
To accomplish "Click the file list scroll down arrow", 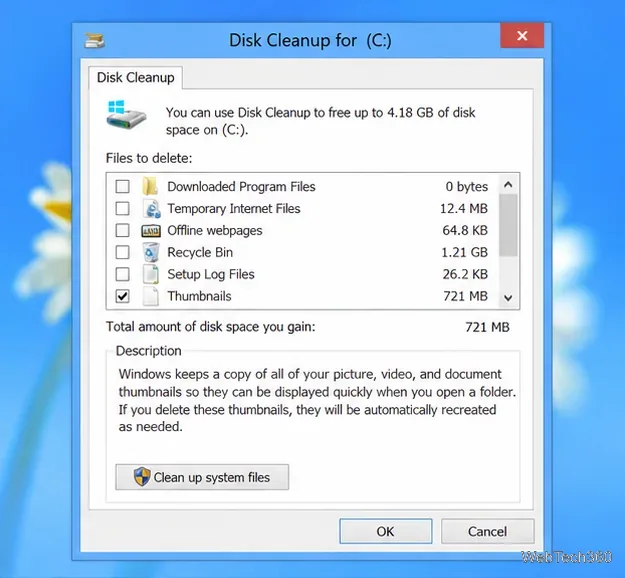I will tap(508, 298).
